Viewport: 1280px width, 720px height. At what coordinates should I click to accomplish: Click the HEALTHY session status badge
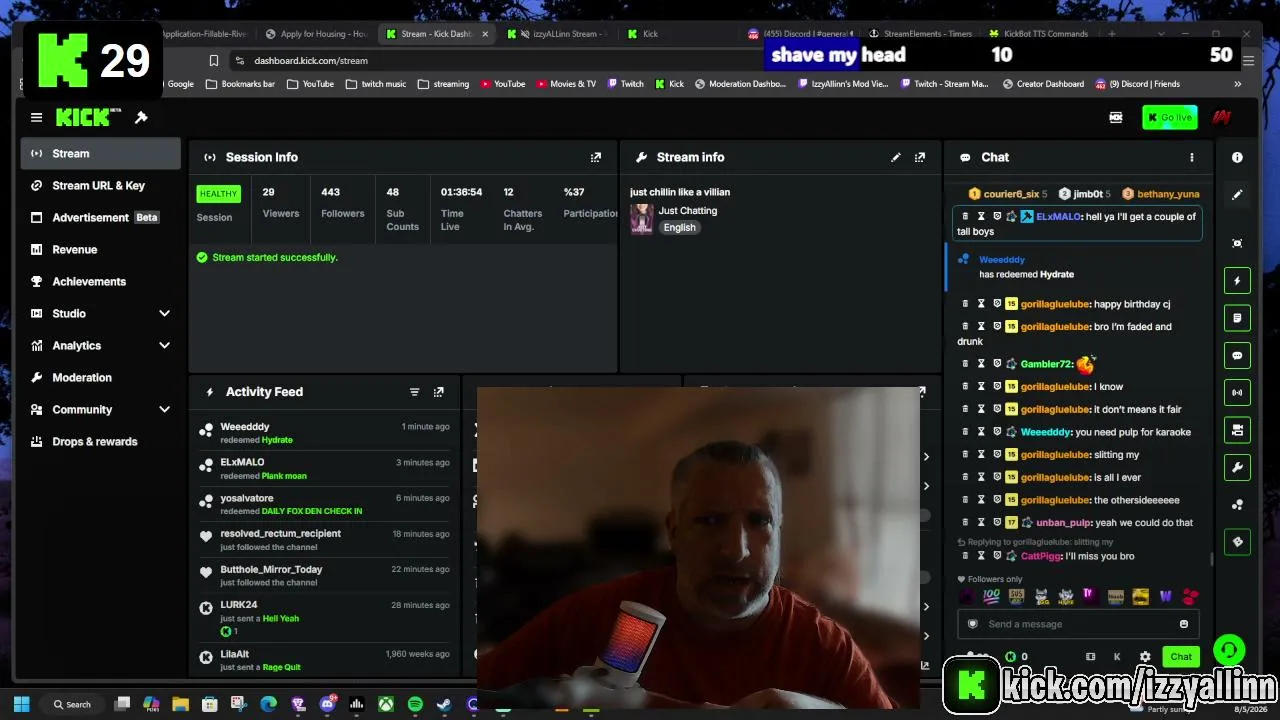coord(218,193)
